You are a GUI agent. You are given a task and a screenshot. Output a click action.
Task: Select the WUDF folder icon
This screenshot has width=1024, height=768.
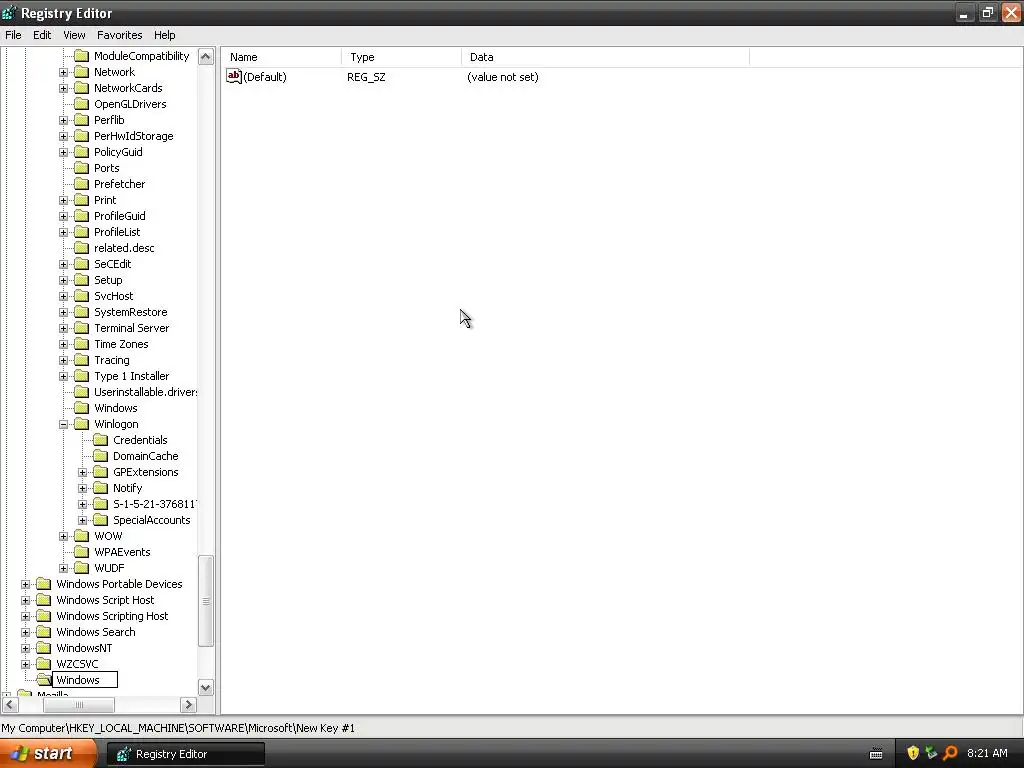tap(82, 568)
